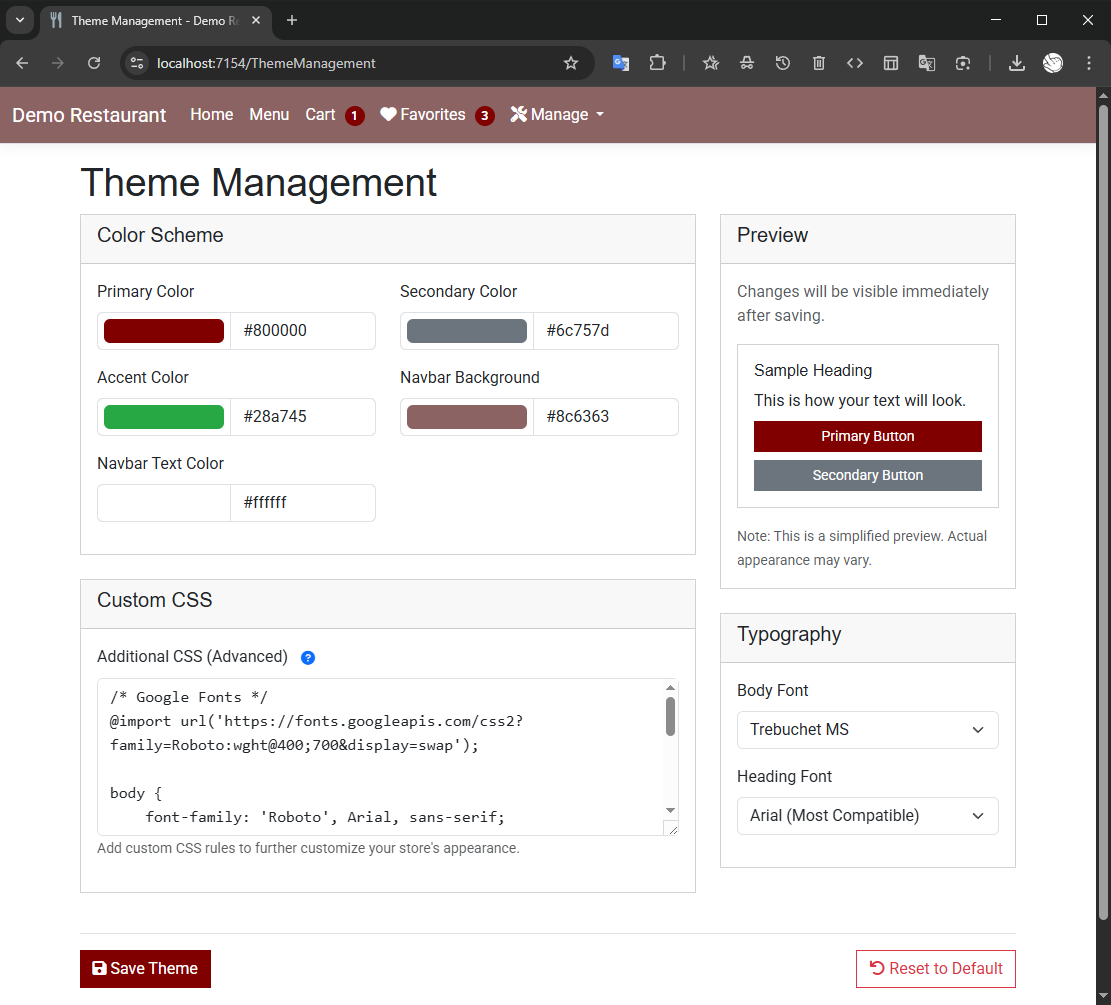Click the Secondary Button in preview
The height and width of the screenshot is (1005, 1111).
point(867,476)
